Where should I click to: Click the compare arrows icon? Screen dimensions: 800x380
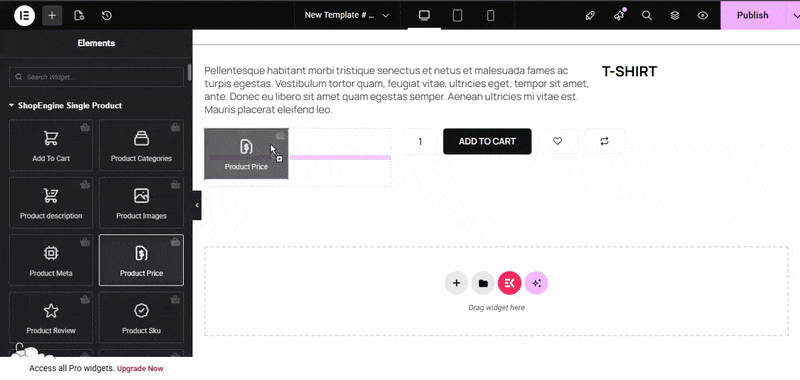tap(605, 141)
